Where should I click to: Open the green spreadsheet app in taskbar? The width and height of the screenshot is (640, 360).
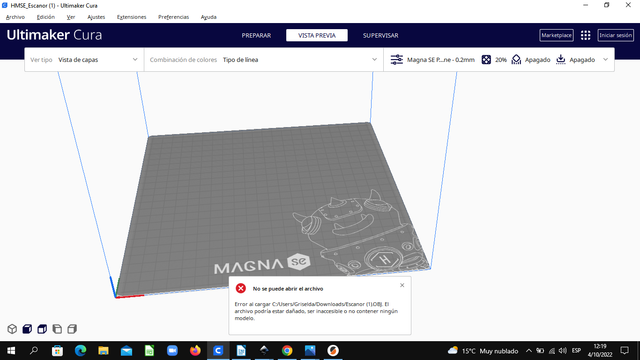coord(149,351)
